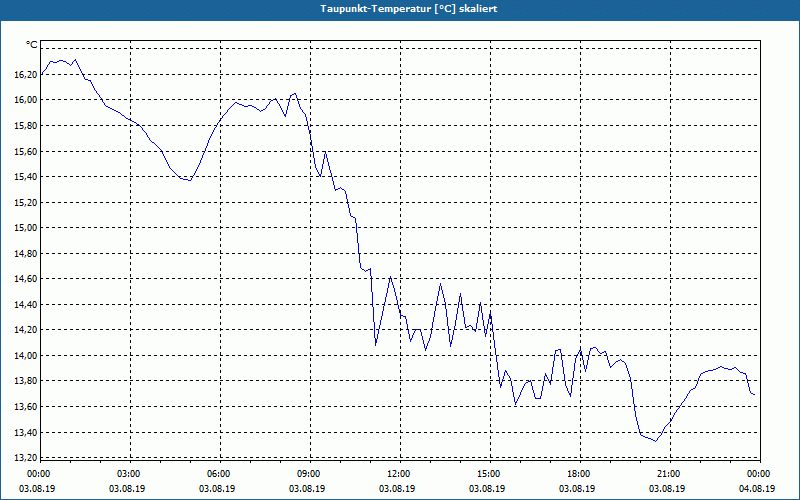Image resolution: width=800 pixels, height=500 pixels.
Task: Click the 13,60 axis label
Action: 25,407
